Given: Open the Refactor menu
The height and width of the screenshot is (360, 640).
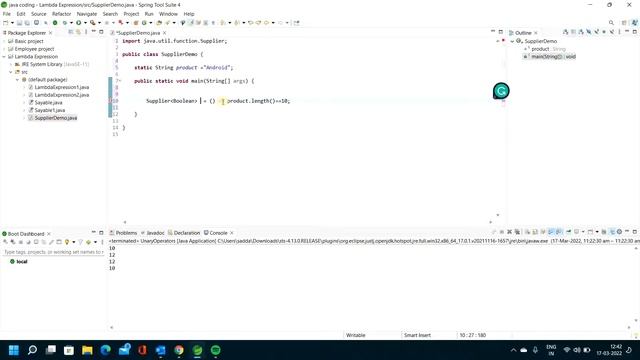Looking at the screenshot, I should click(62, 14).
